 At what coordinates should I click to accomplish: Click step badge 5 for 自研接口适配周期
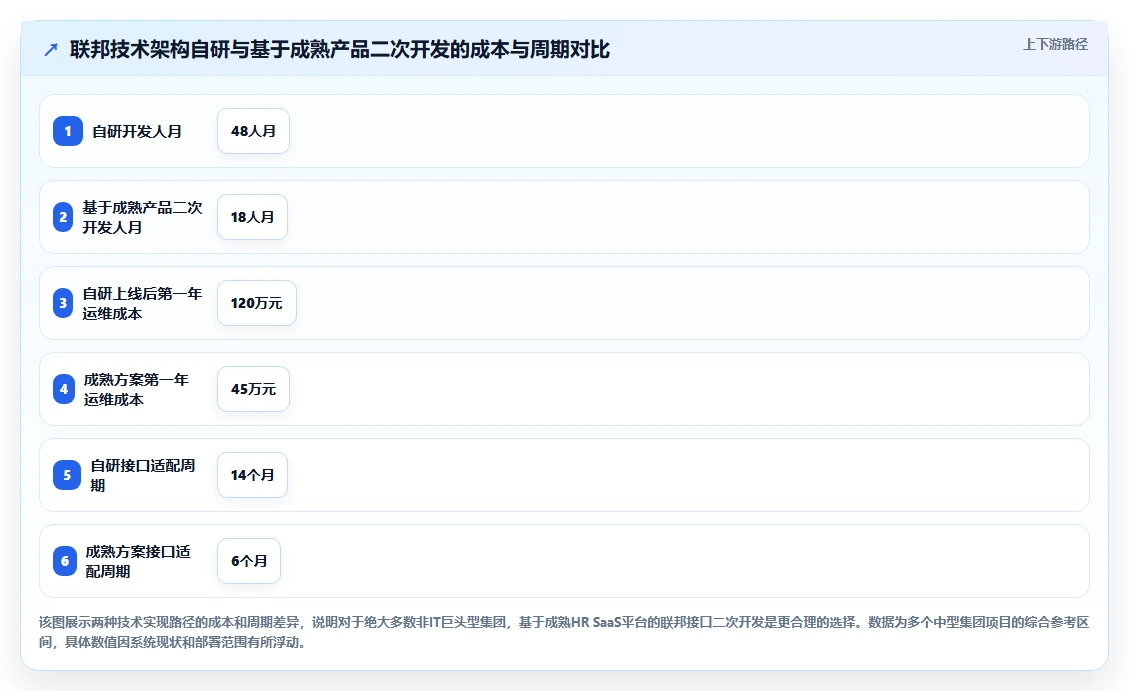tap(67, 475)
